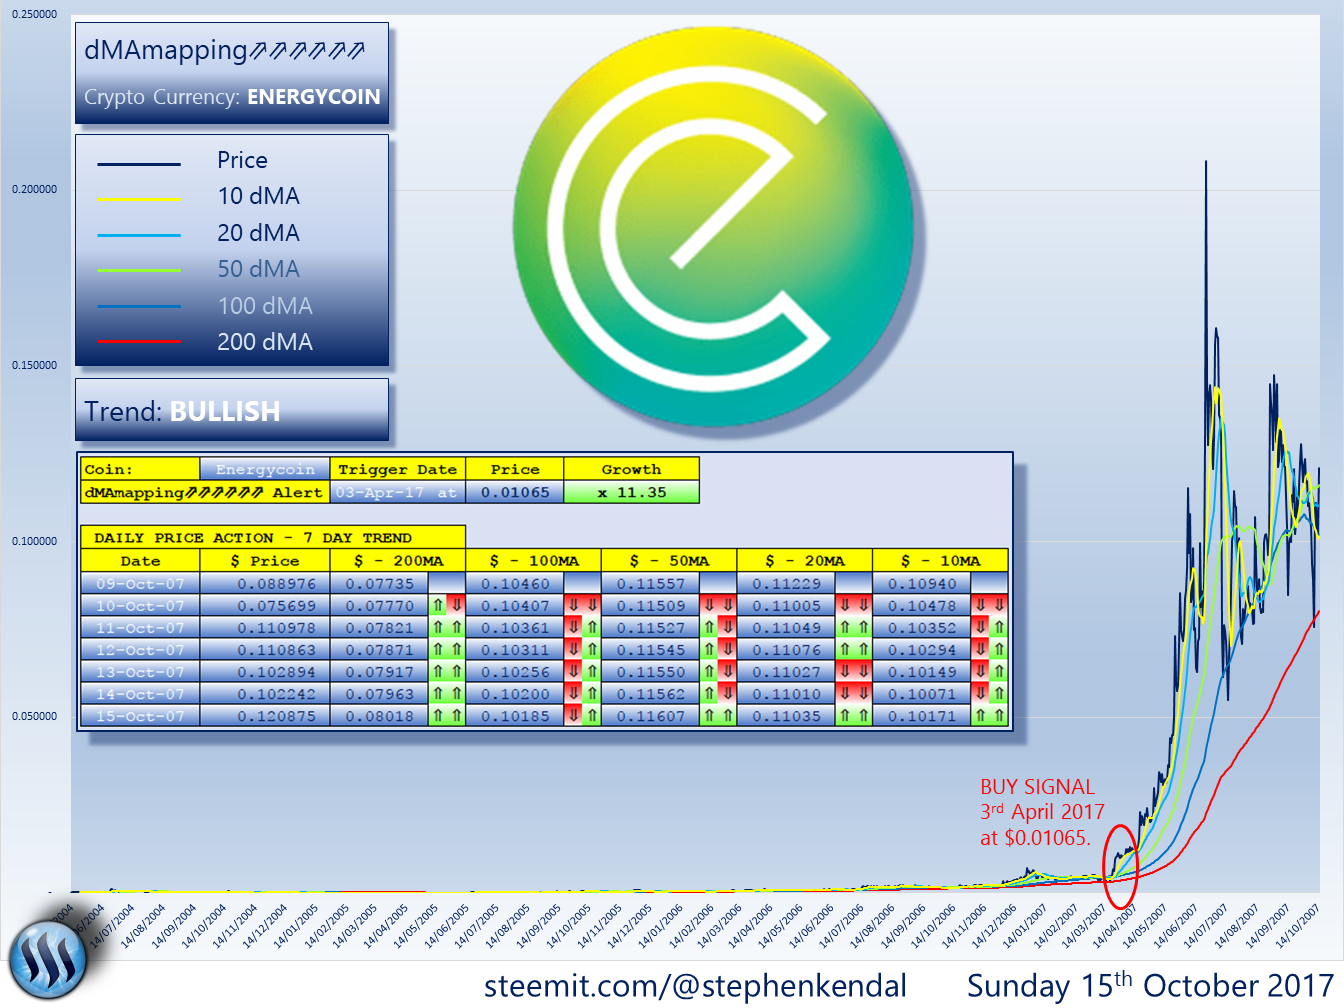Click the Energycoin circular logo

click(x=714, y=227)
